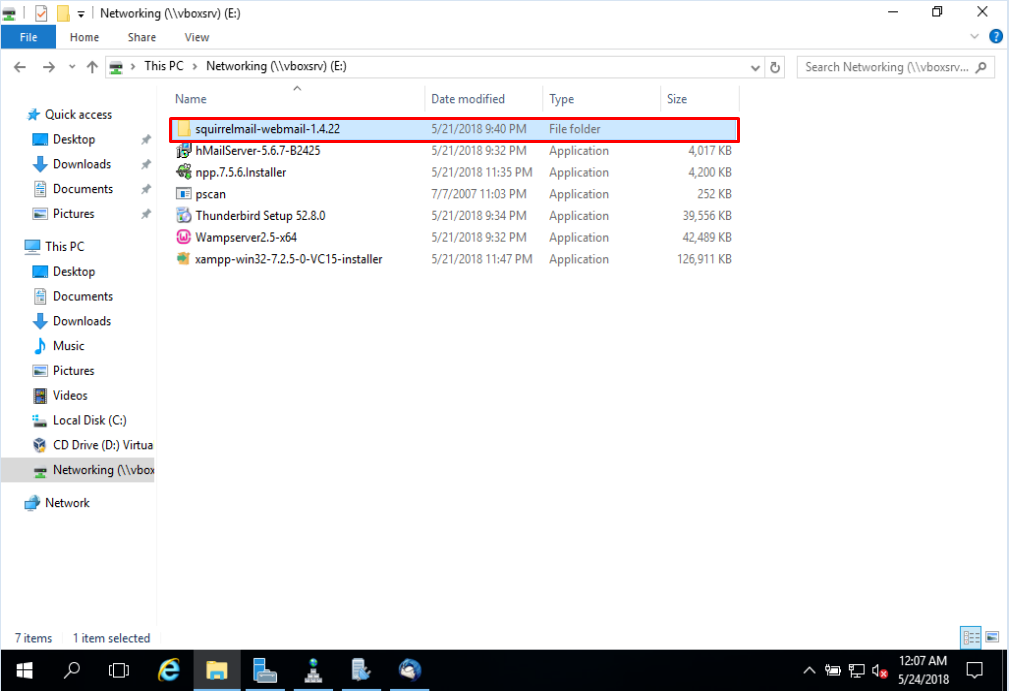Select Thunderbird Setup 52.8.0 file icon
The height and width of the screenshot is (691, 1009).
coord(184,216)
